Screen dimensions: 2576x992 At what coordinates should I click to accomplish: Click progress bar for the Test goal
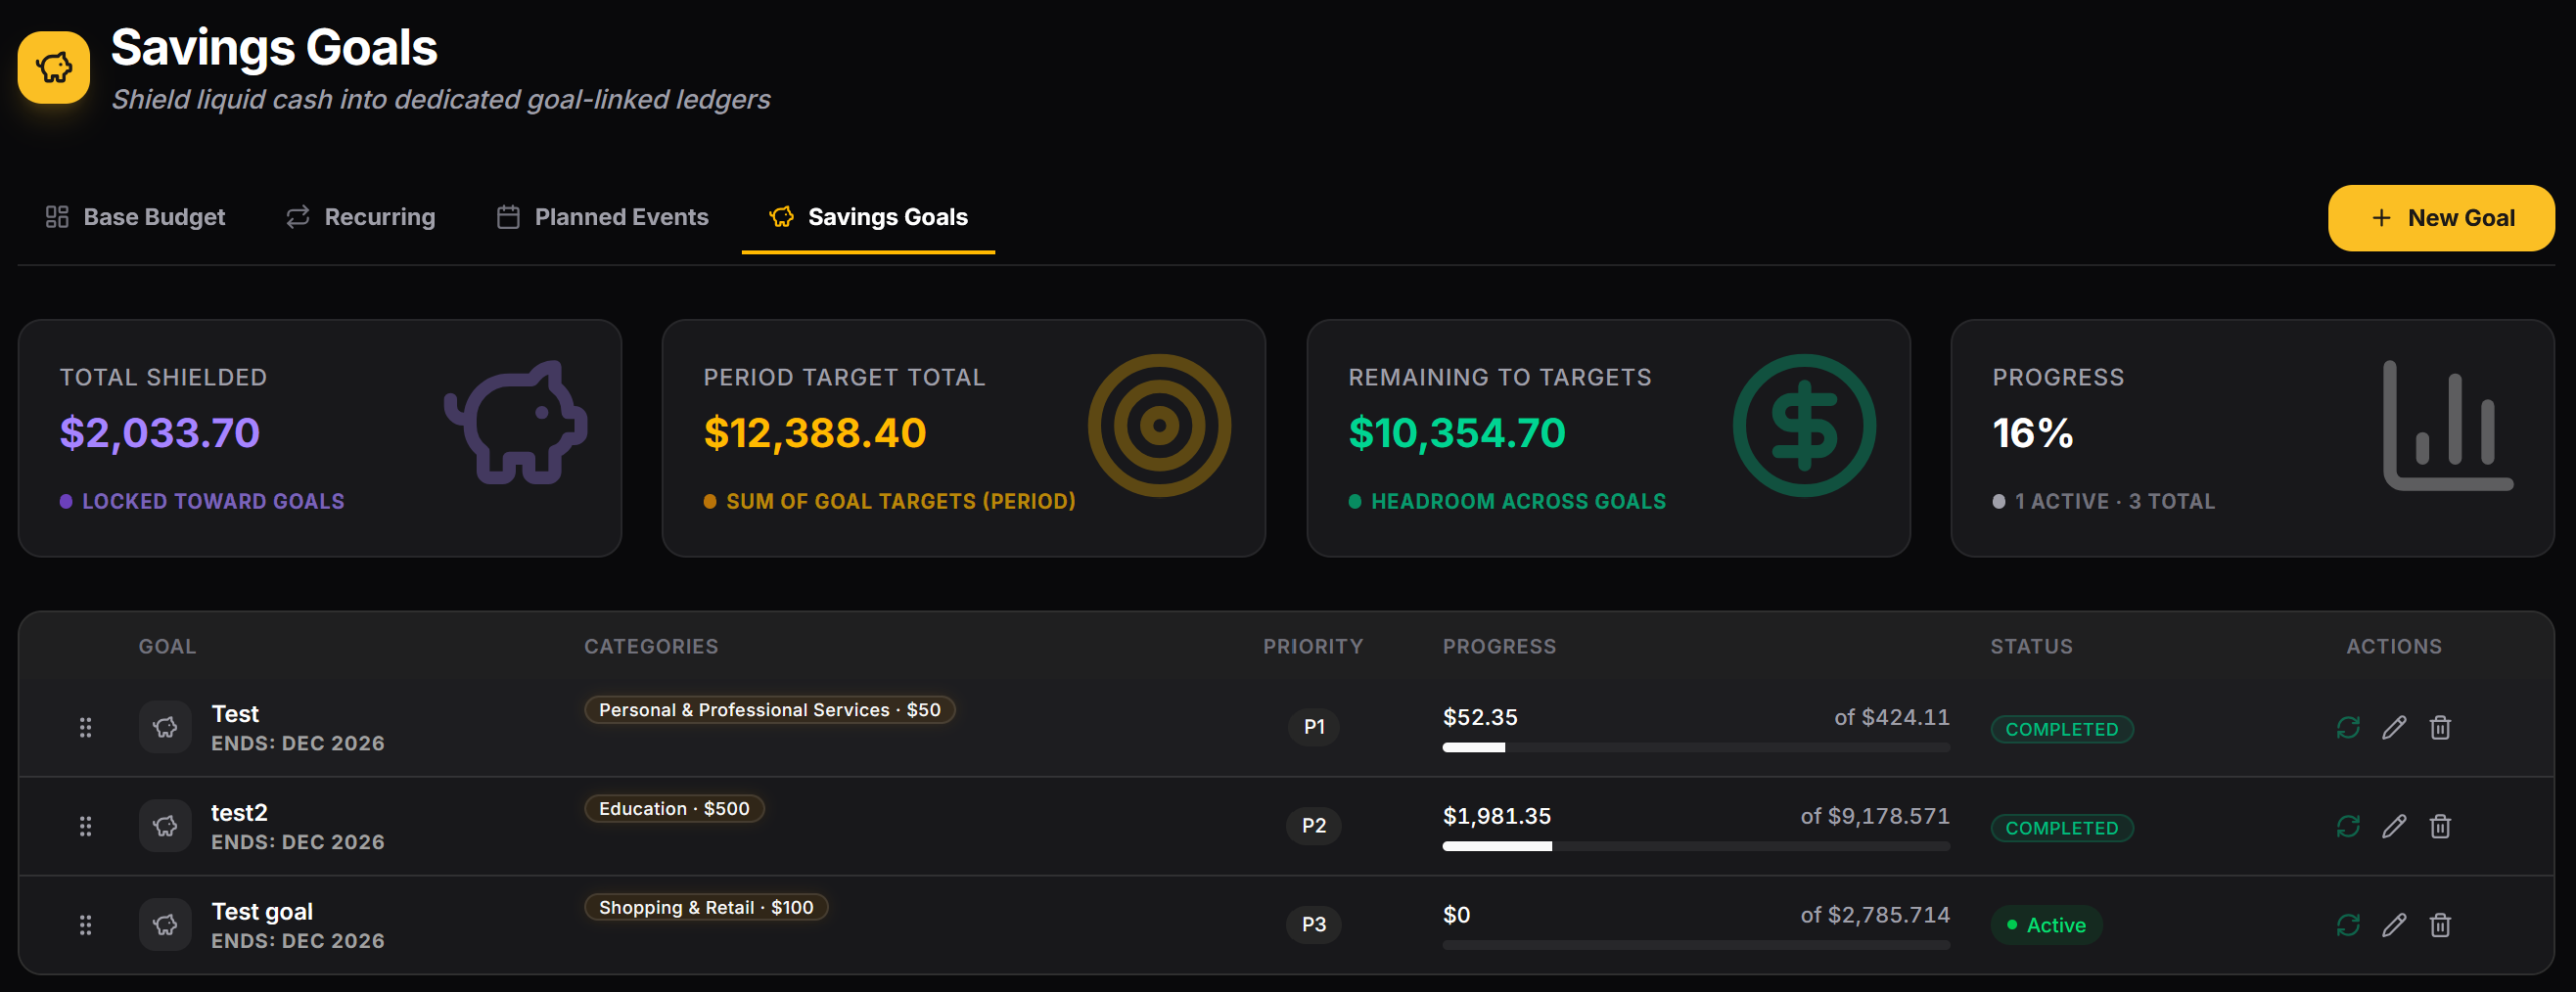point(1695,748)
